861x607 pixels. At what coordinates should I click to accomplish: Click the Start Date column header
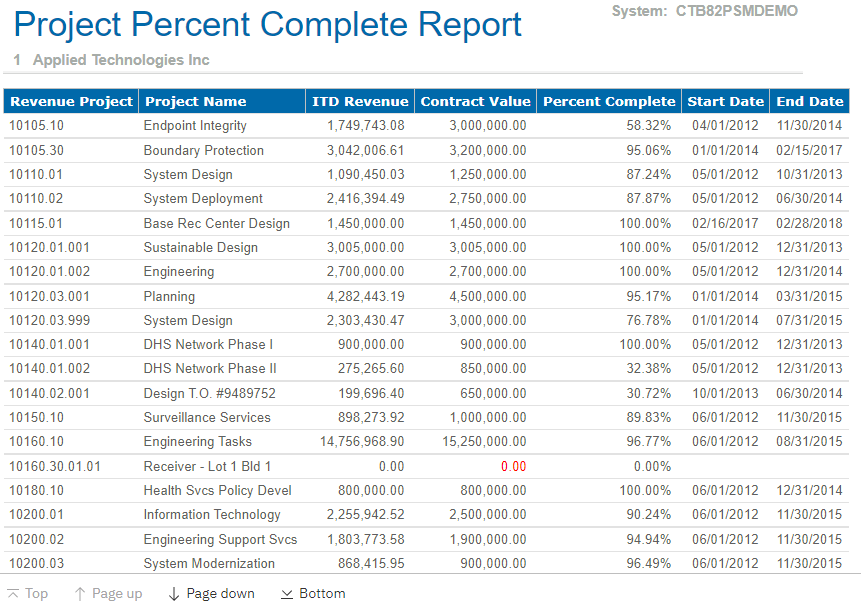[x=725, y=101]
